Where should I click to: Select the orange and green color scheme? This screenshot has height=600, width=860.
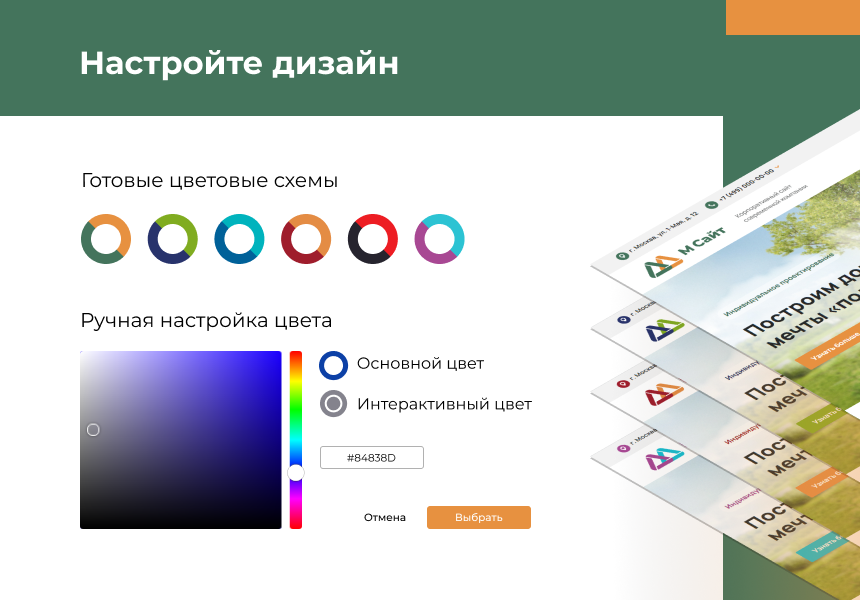pyautogui.click(x=106, y=239)
